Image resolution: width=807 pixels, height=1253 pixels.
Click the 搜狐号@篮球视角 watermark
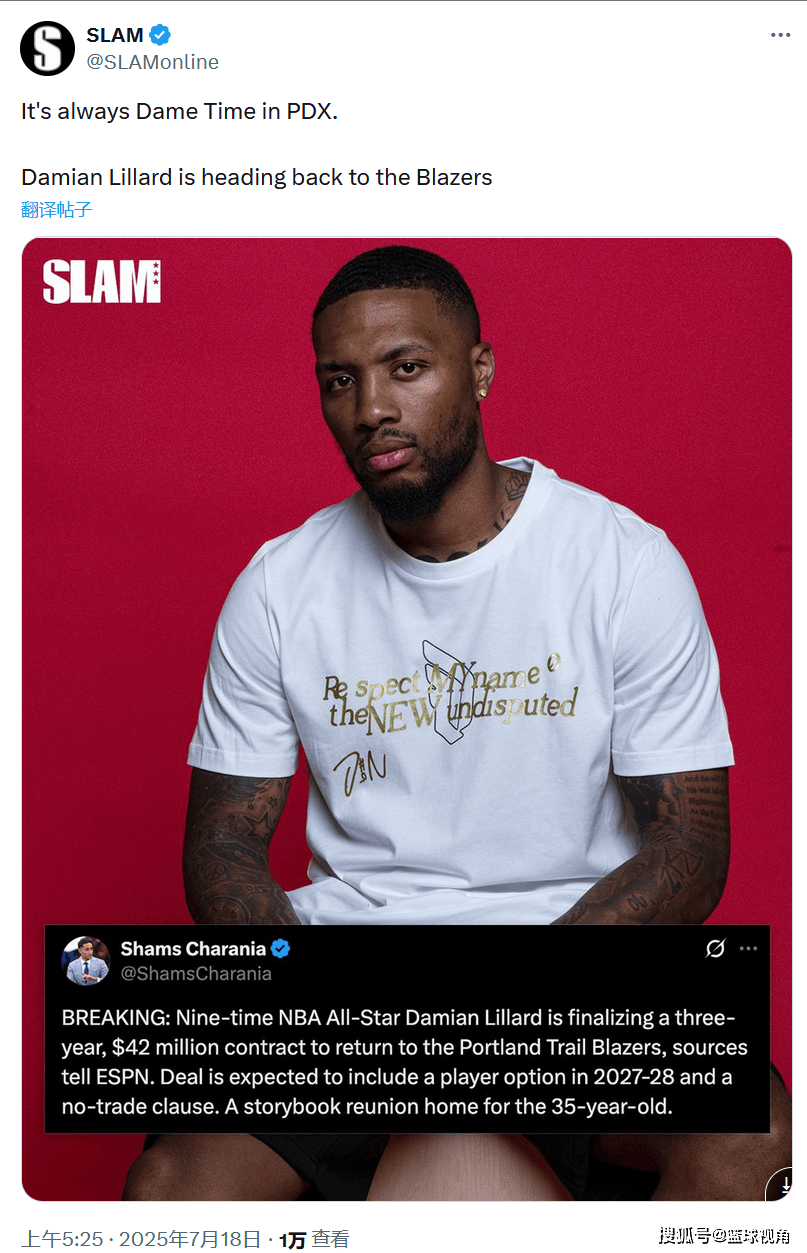coord(725,1236)
